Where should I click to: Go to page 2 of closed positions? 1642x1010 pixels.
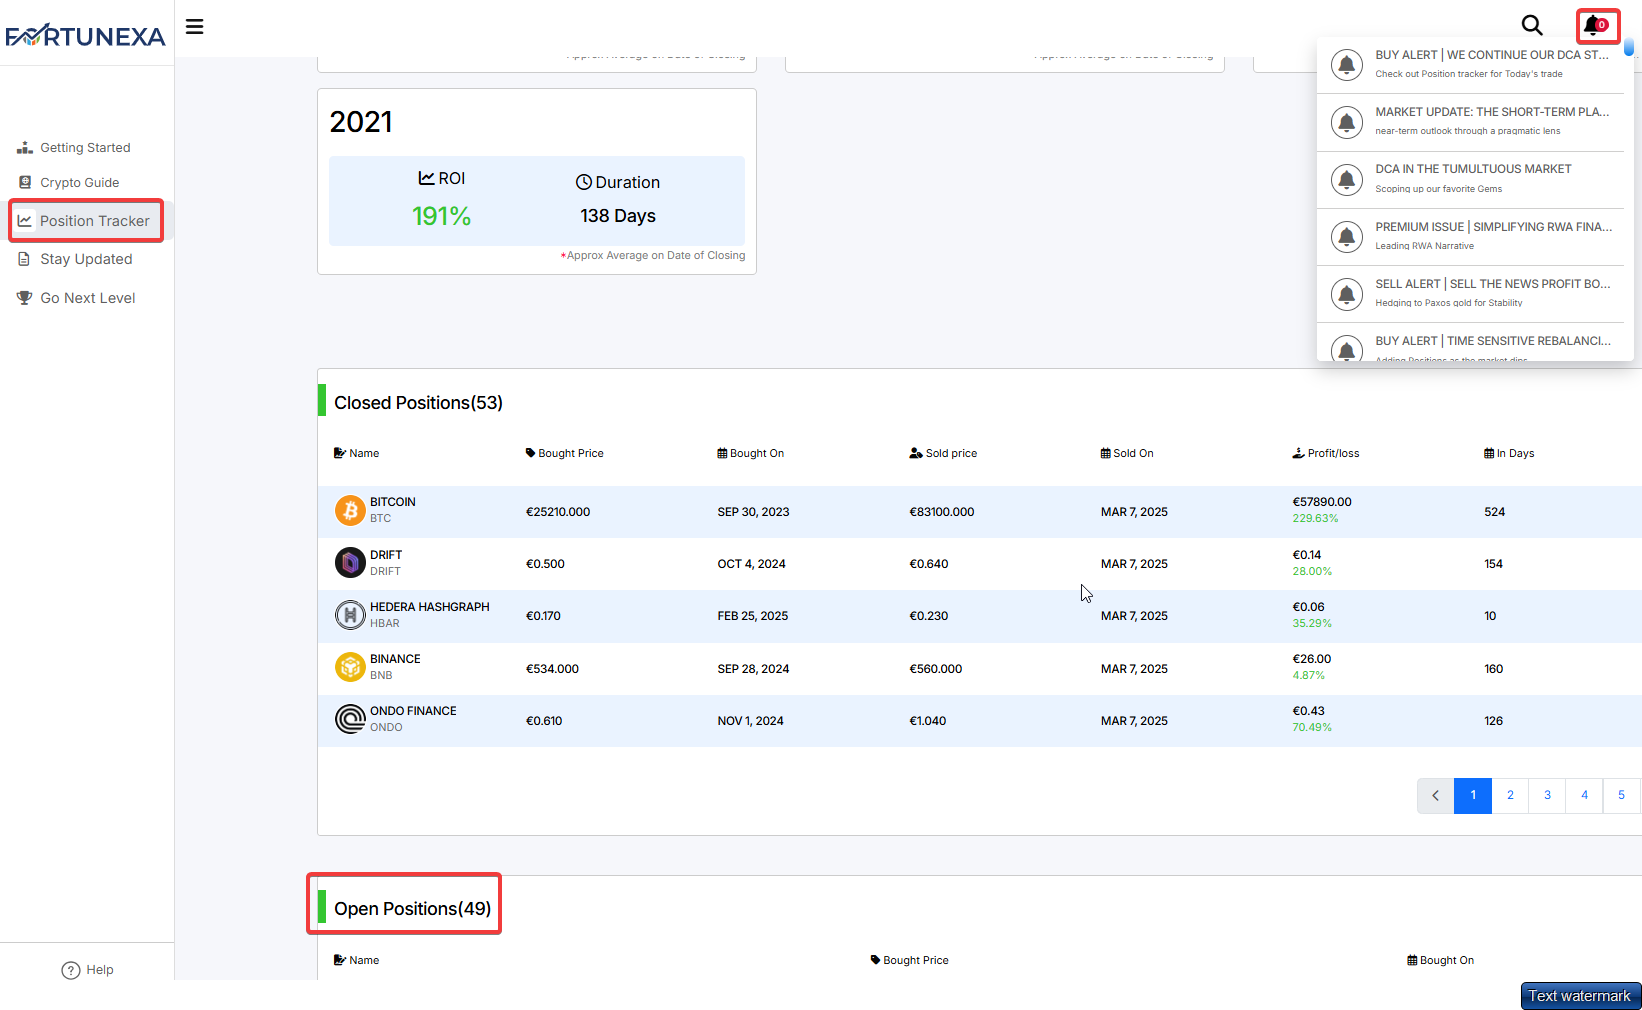(x=1510, y=796)
